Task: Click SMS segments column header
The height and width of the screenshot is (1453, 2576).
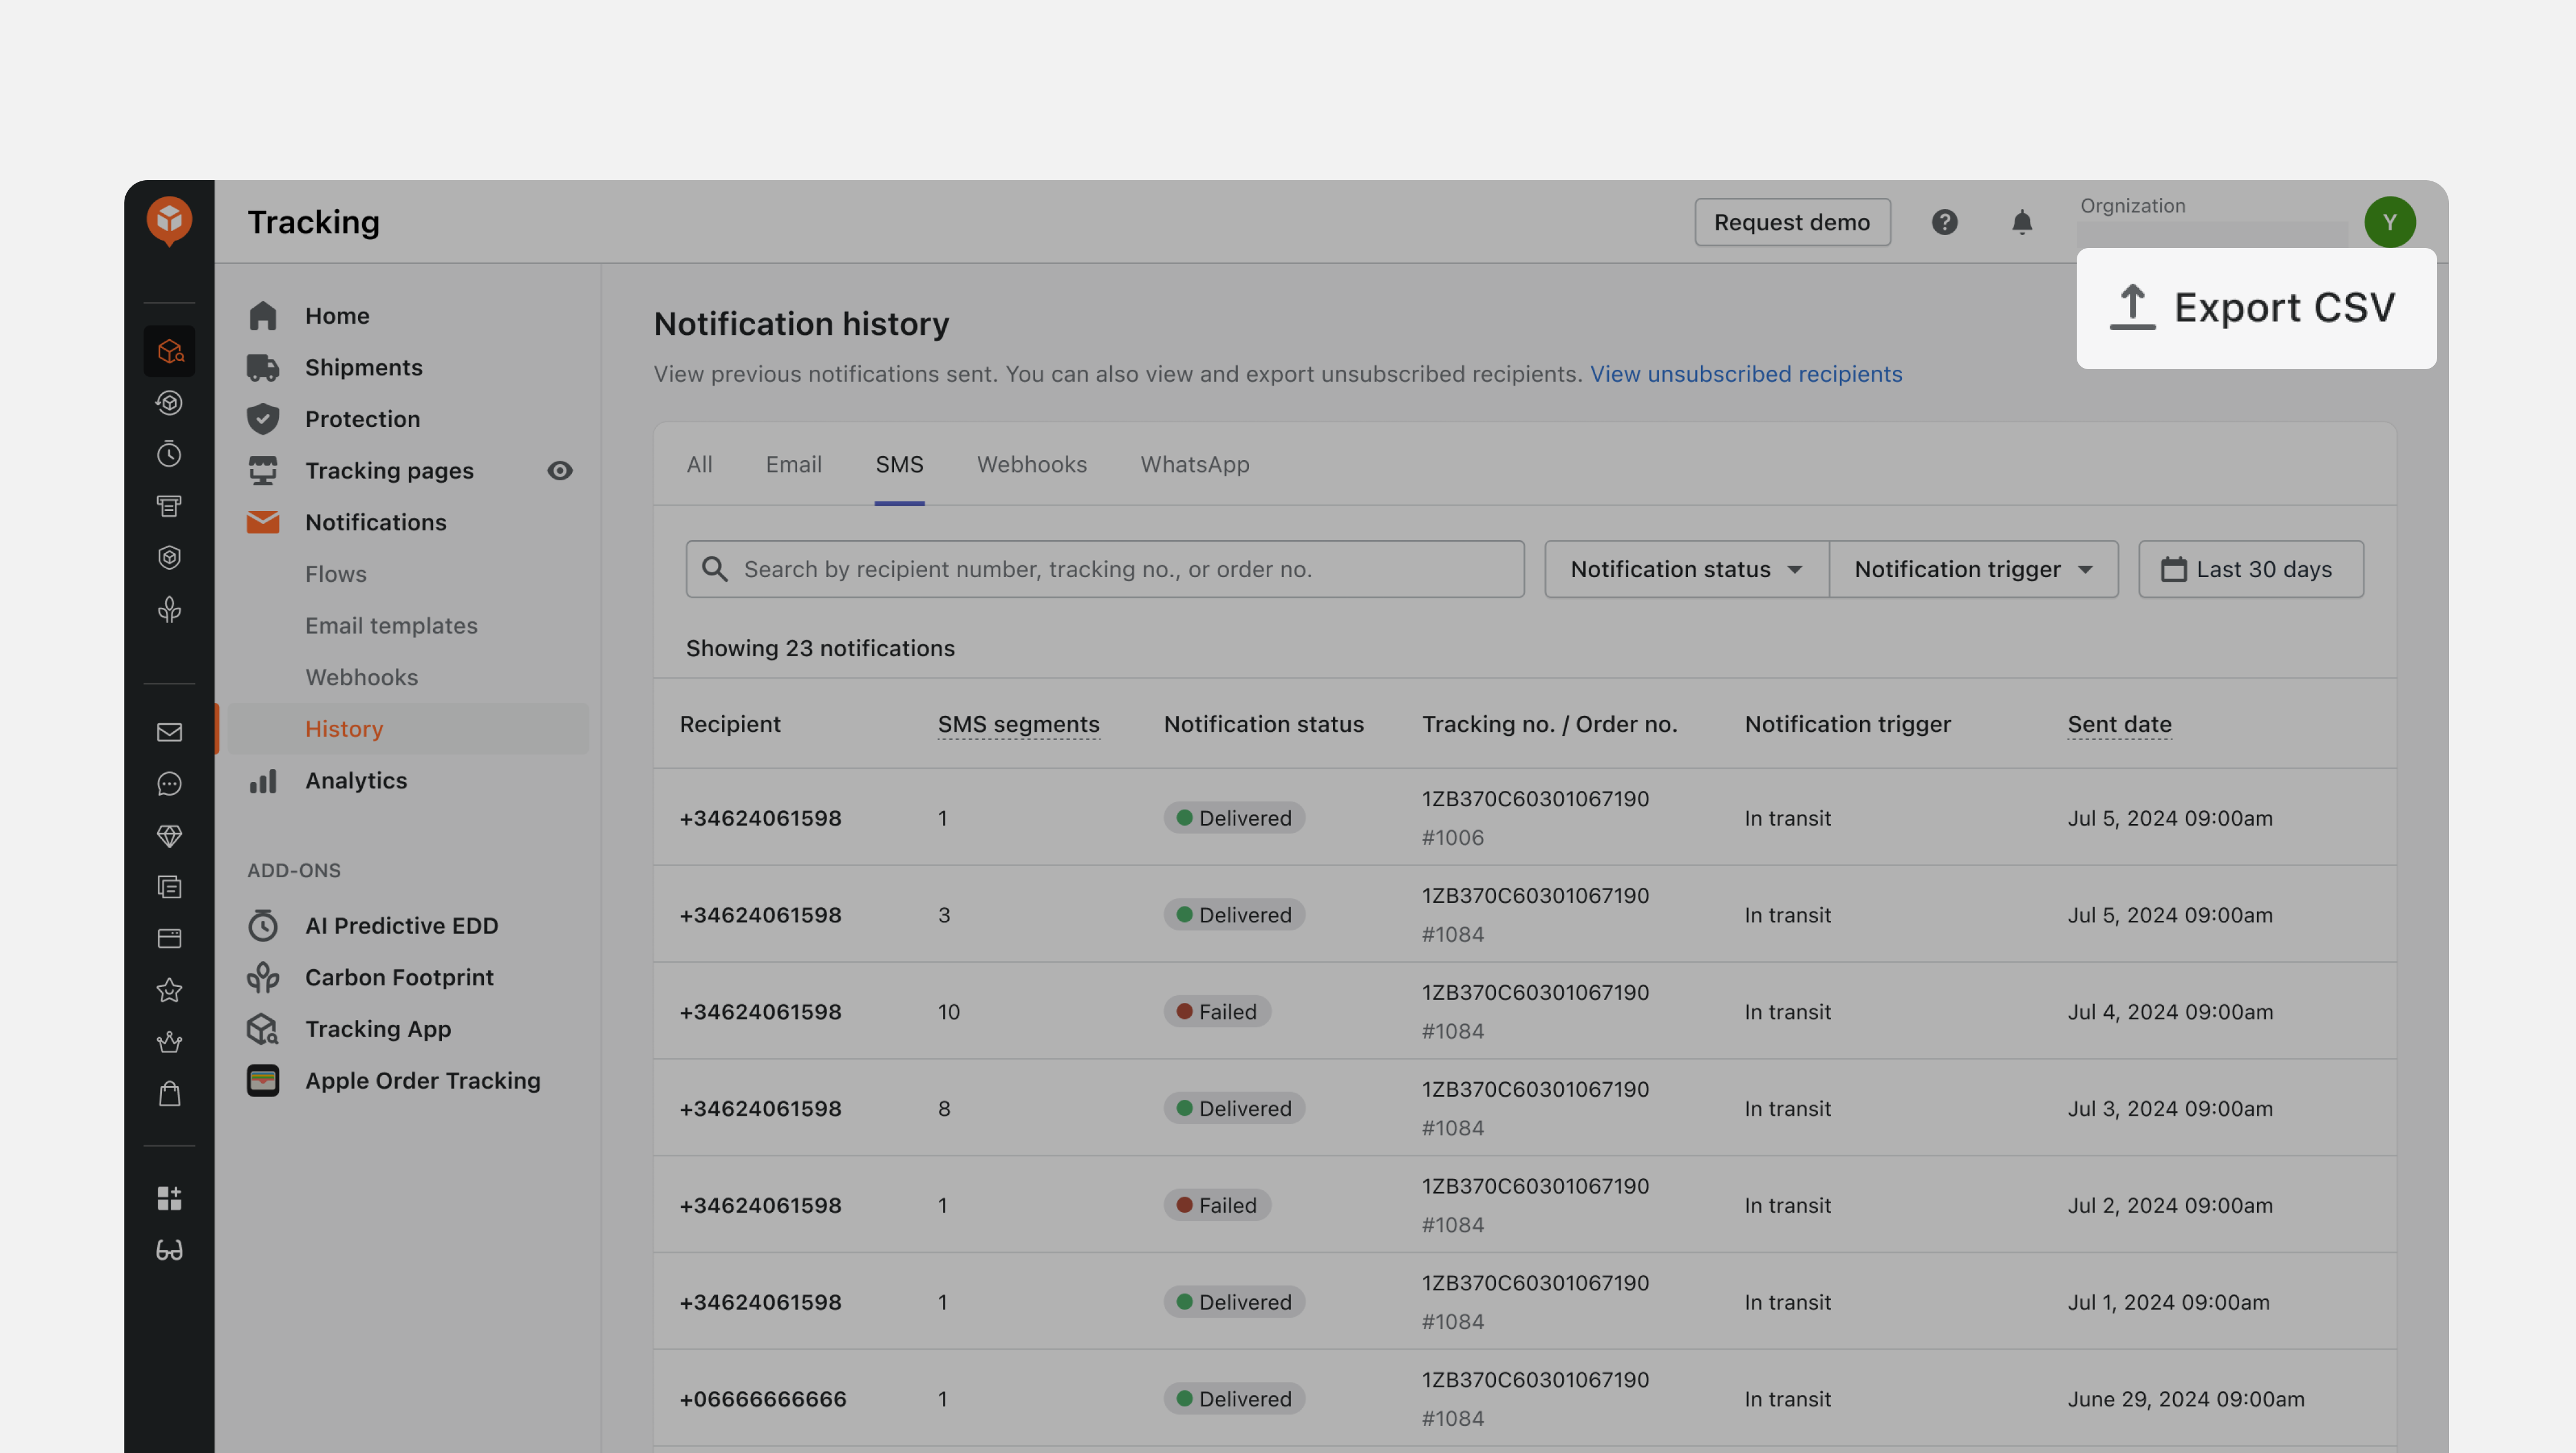Action: 1018,724
